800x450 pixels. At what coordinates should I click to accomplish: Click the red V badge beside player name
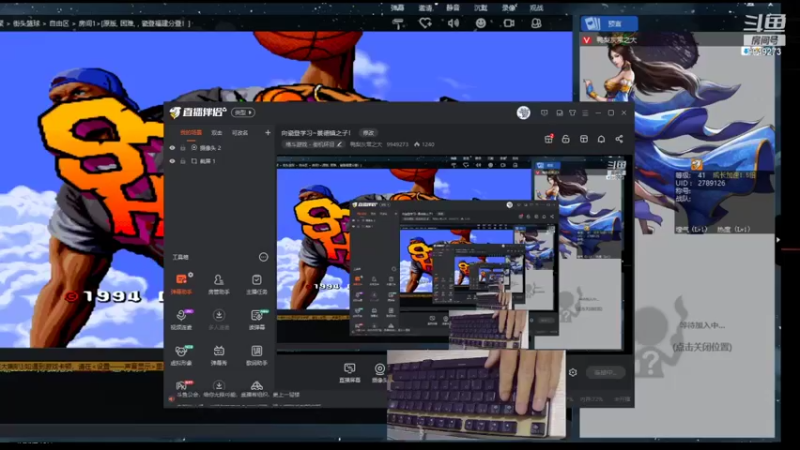tap(587, 40)
